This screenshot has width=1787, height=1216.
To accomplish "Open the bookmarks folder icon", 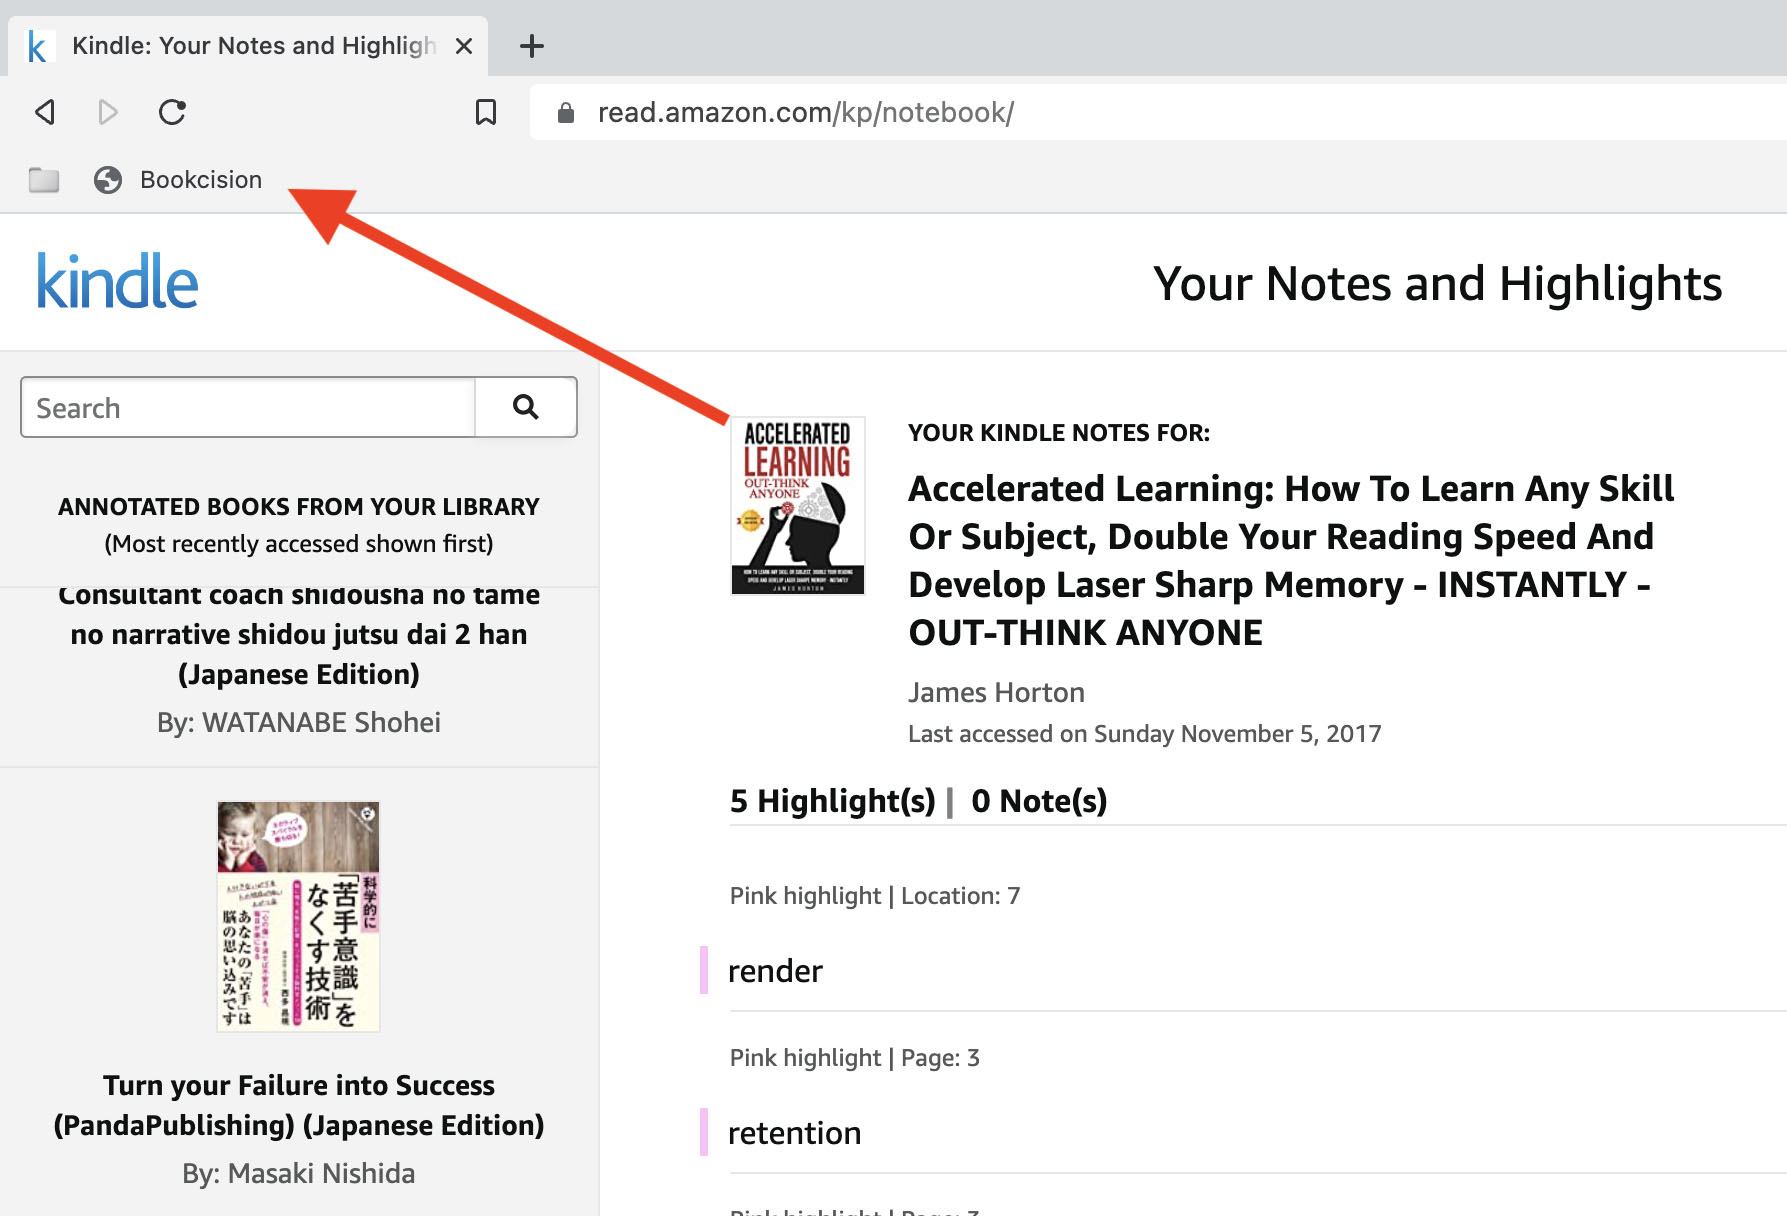I will click(x=44, y=180).
